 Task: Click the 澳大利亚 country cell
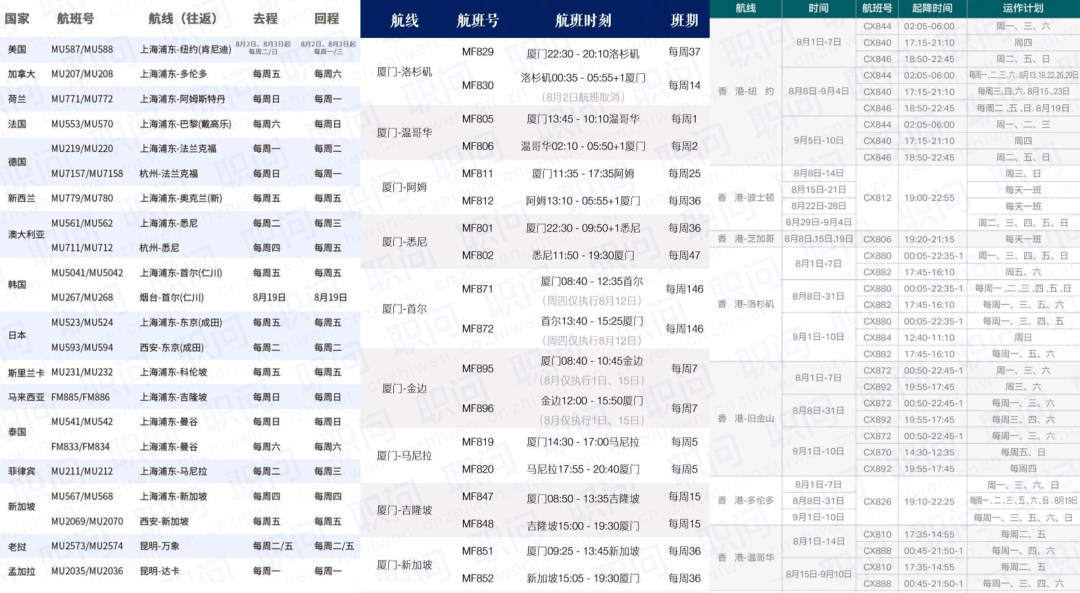(26, 235)
